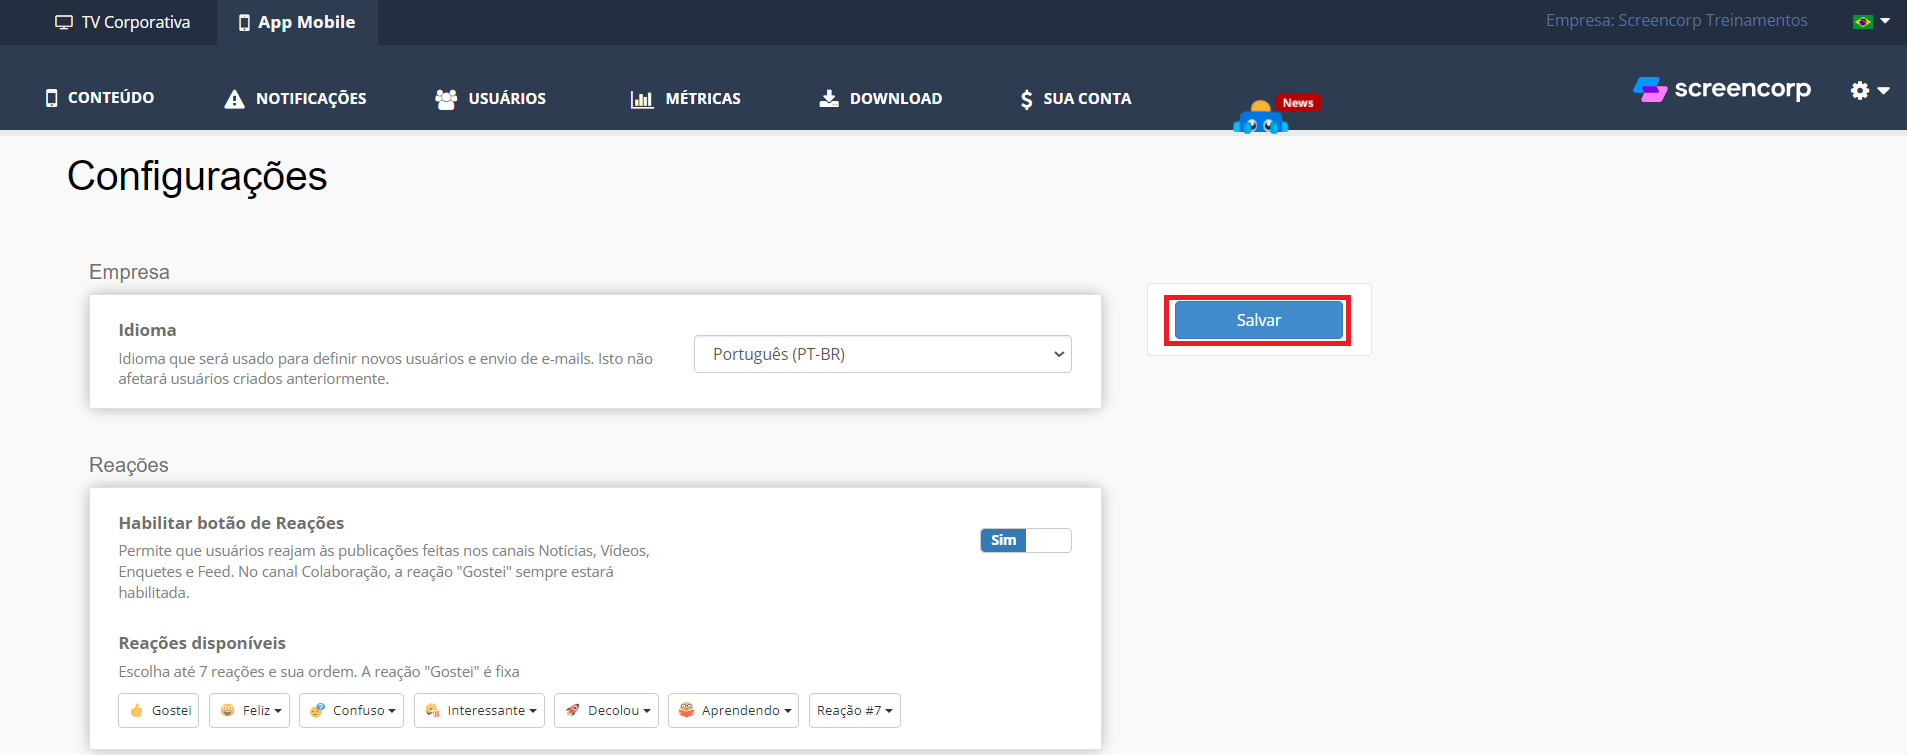Click the Download arrow icon

coord(829,98)
